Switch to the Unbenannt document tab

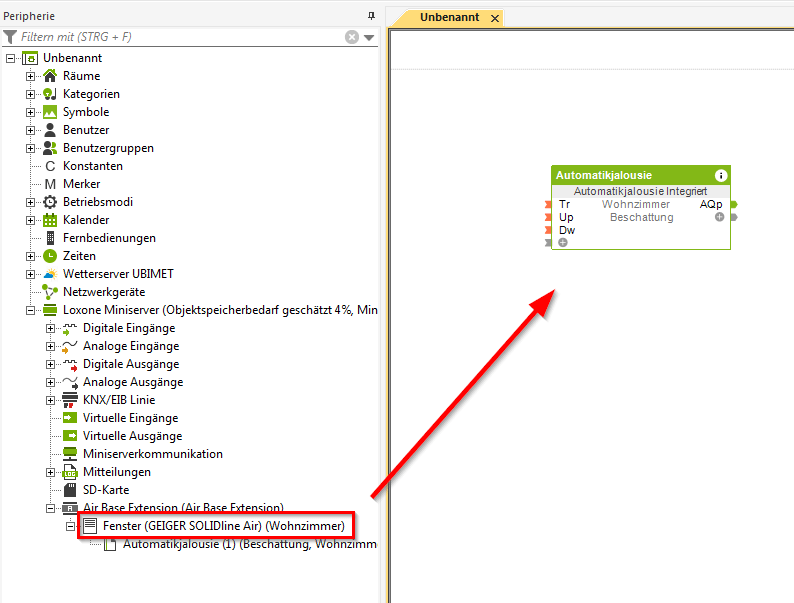449,18
